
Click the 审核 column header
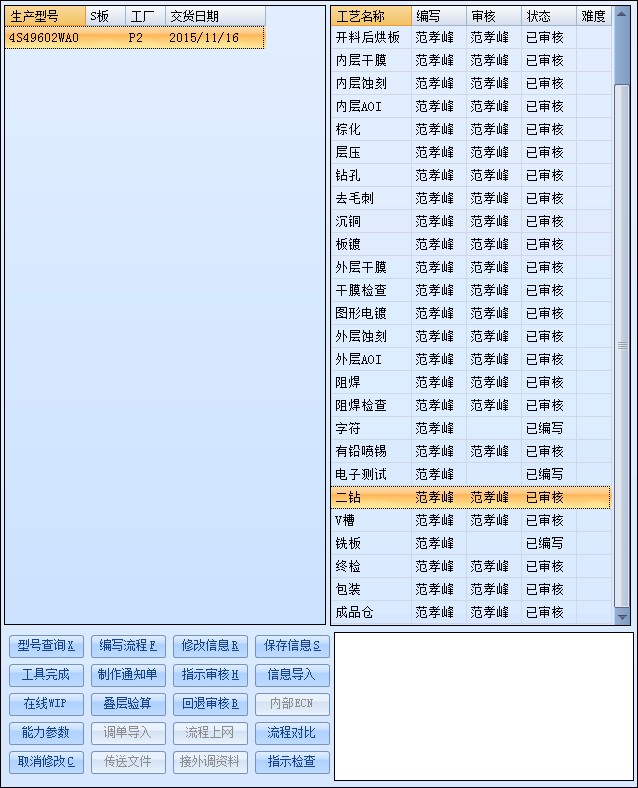(494, 17)
